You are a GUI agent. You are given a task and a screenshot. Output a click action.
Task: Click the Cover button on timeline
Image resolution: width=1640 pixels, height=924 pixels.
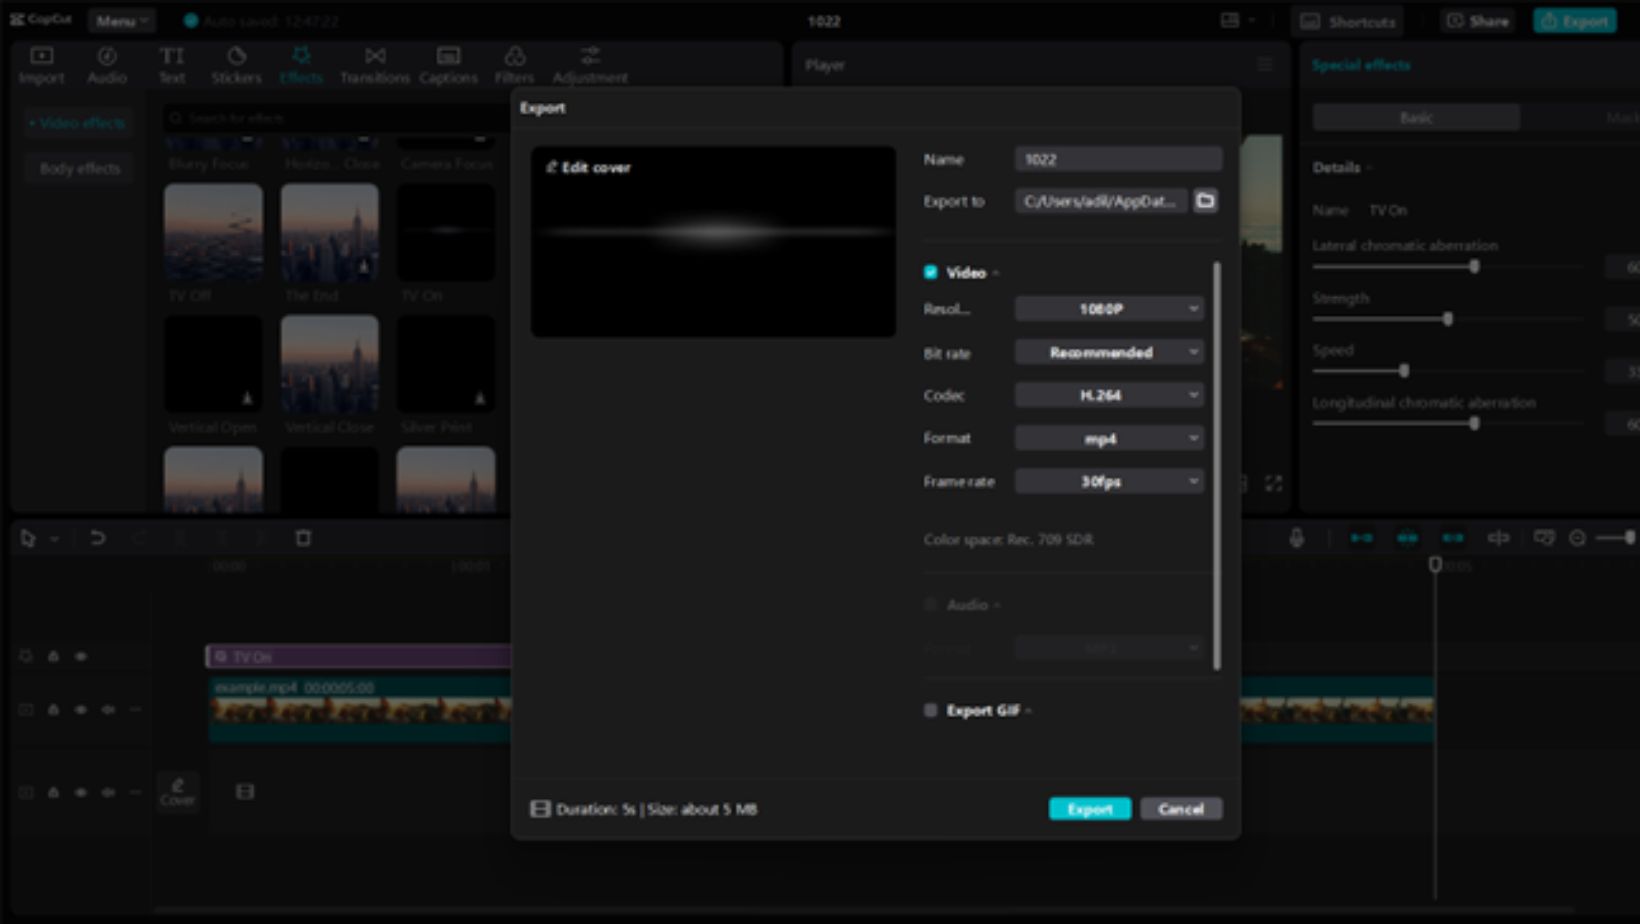click(x=178, y=791)
